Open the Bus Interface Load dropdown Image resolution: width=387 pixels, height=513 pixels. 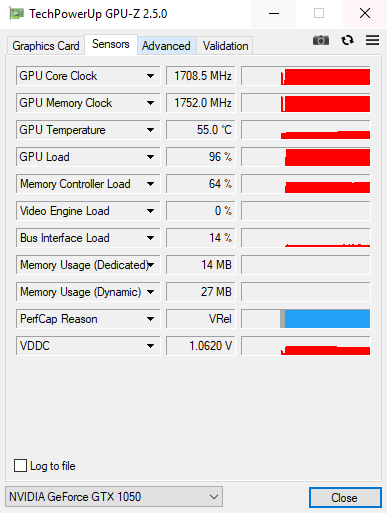pos(150,238)
